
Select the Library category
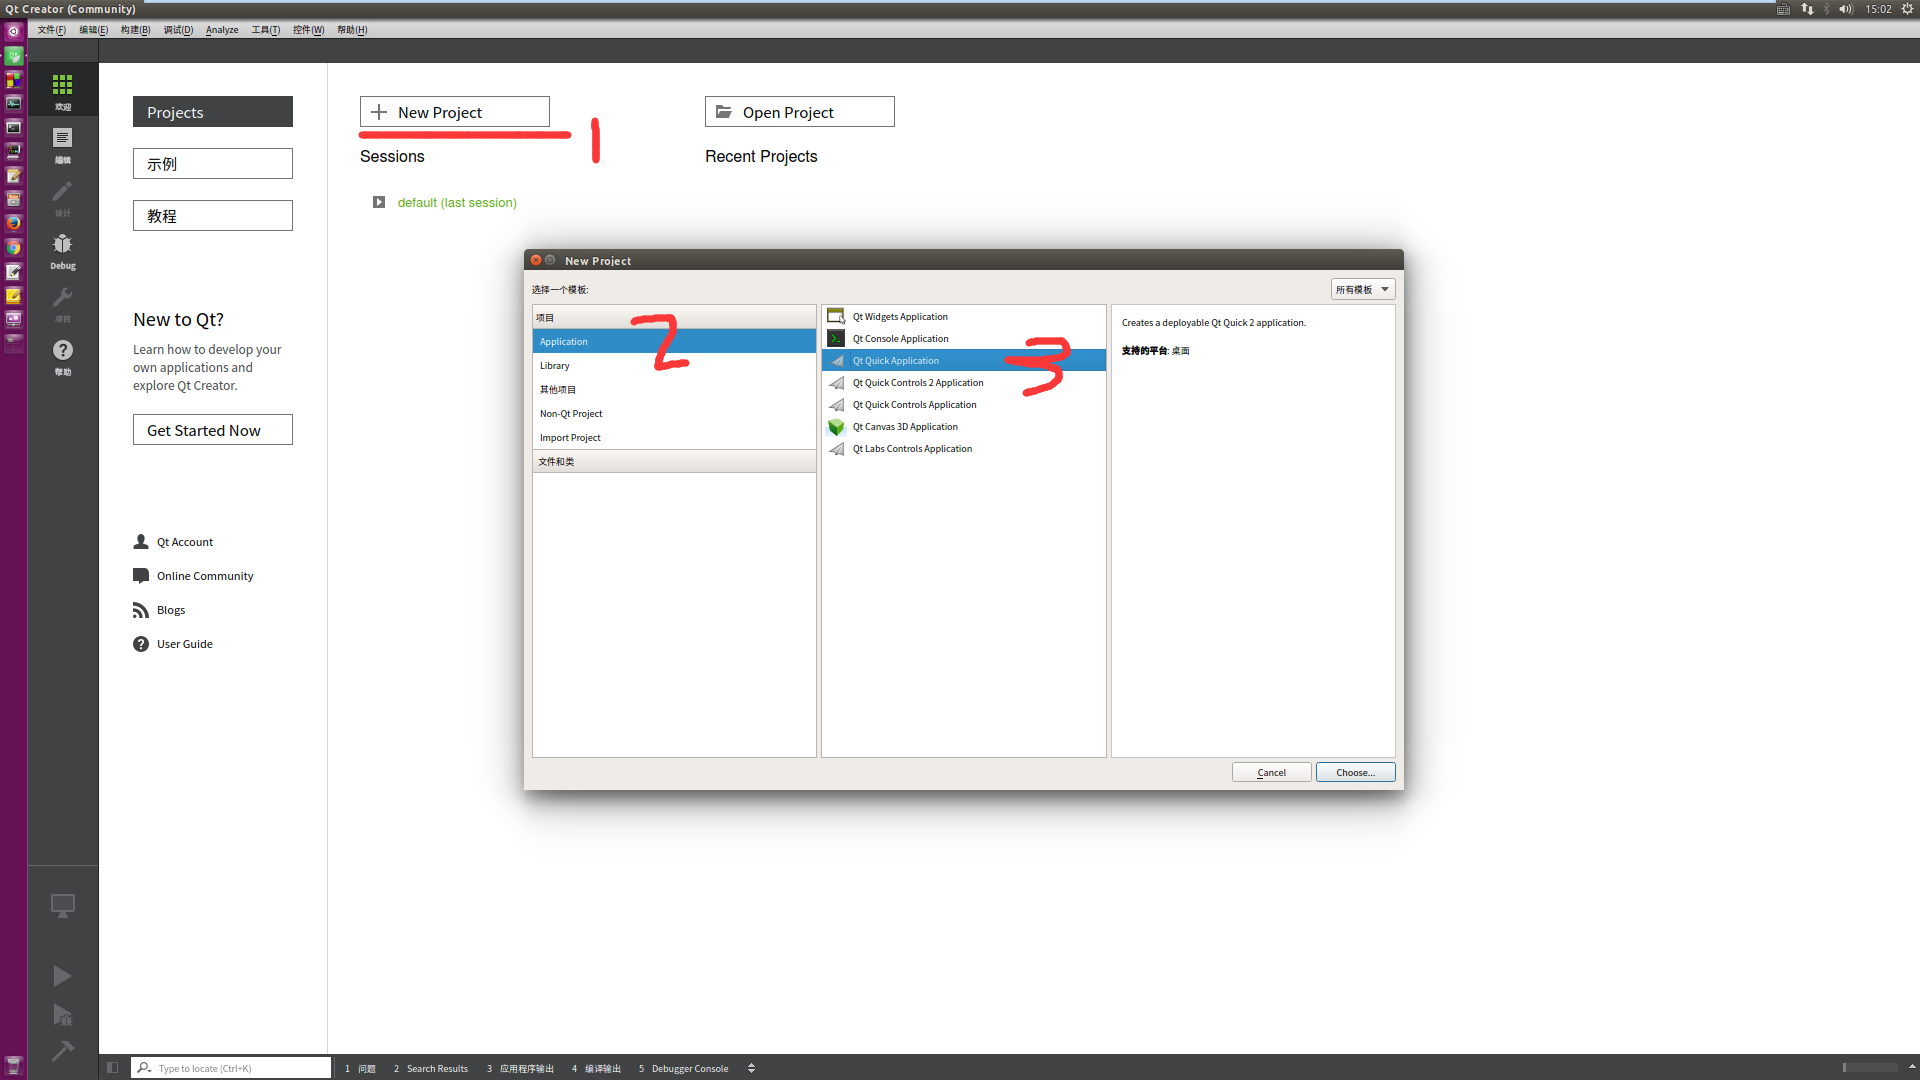[x=674, y=366]
